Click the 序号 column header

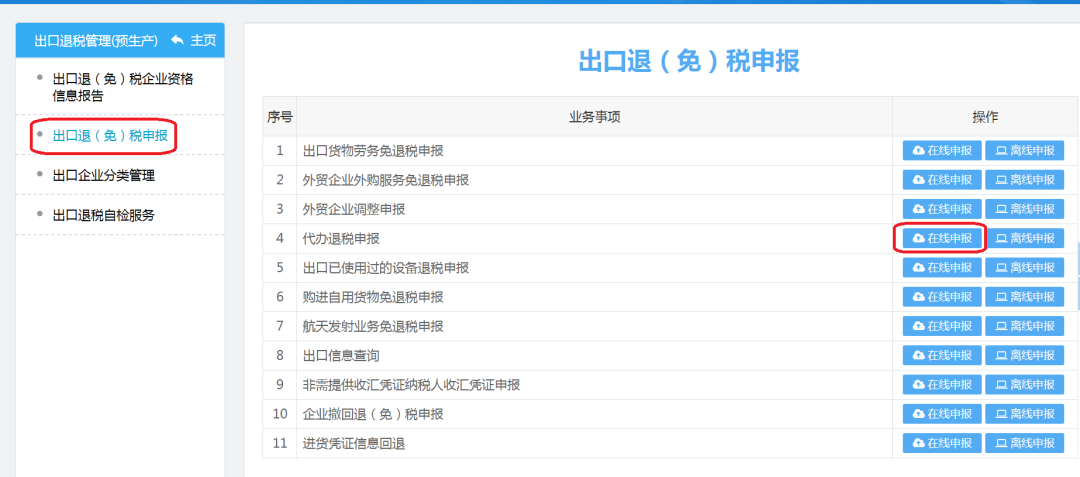coord(280,117)
